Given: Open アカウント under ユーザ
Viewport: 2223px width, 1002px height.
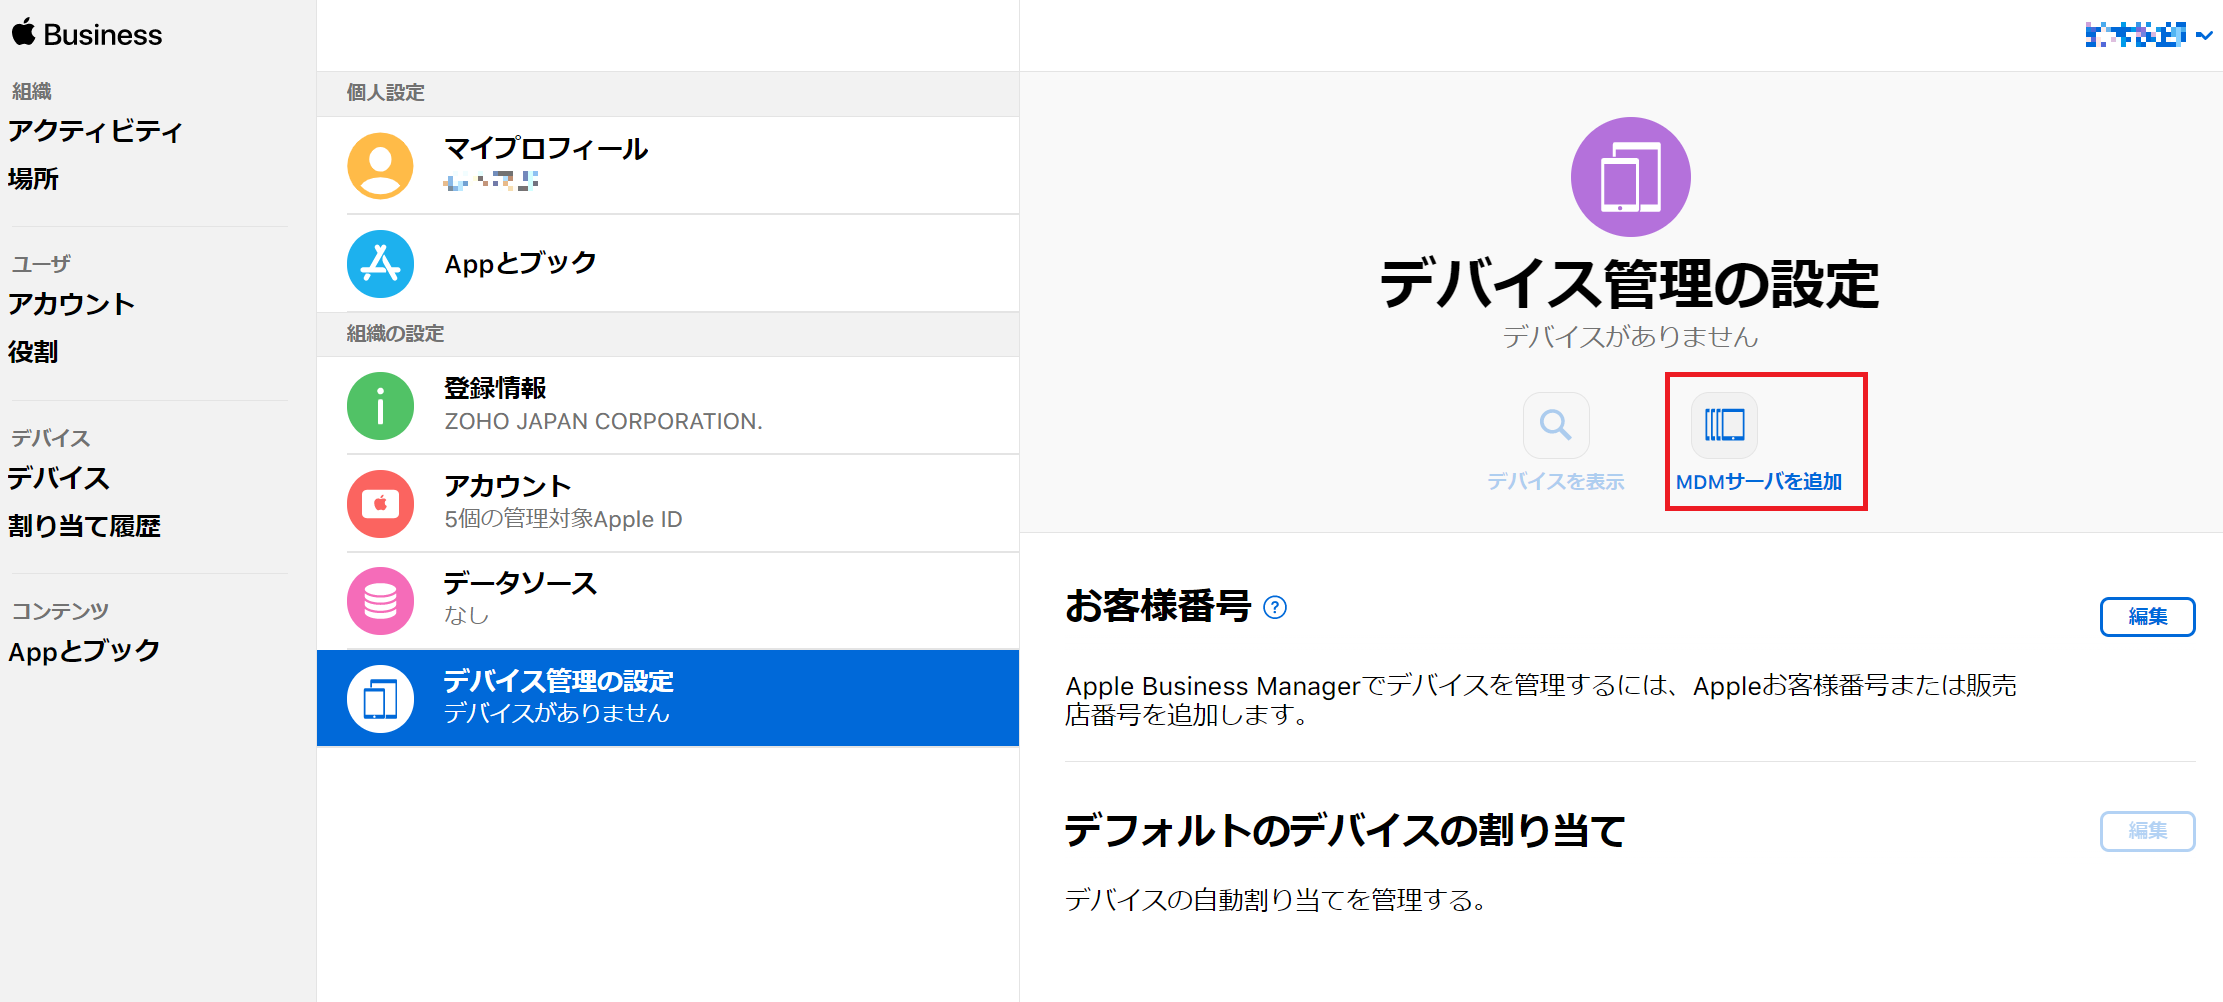Looking at the screenshot, I should click(71, 303).
